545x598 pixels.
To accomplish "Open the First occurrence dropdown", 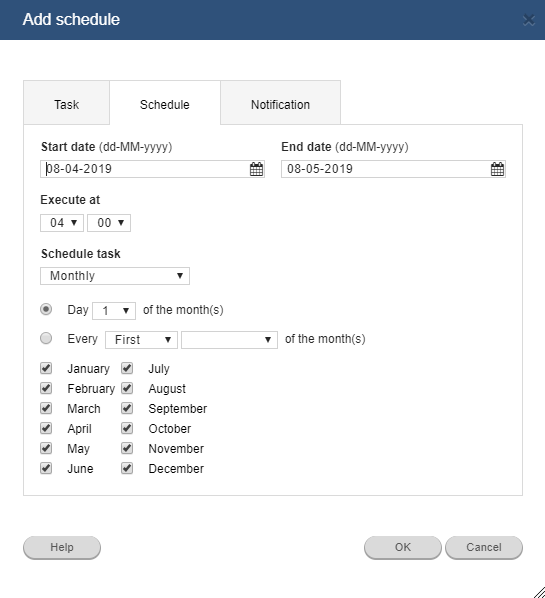I will click(141, 340).
